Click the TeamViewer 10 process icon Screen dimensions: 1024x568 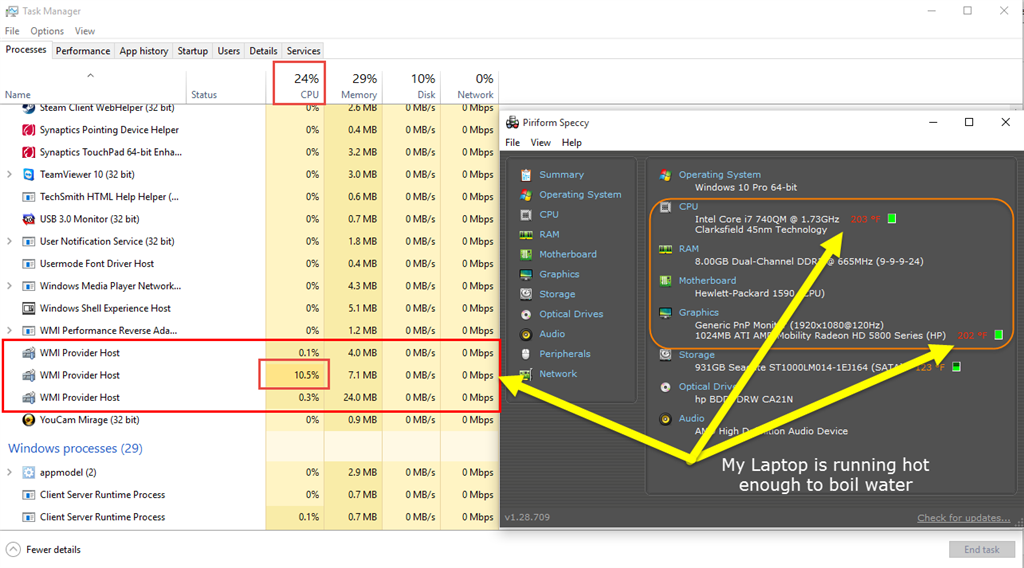29,175
